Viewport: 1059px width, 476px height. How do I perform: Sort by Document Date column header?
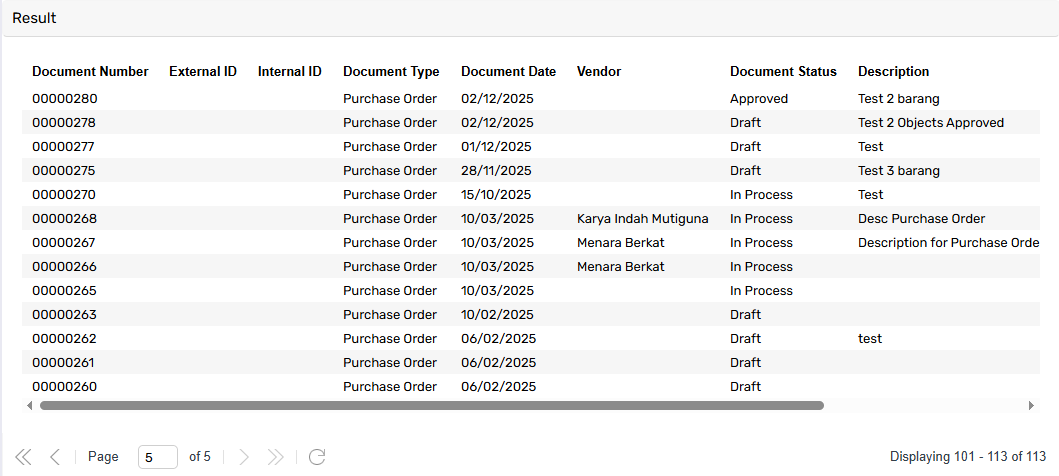[x=508, y=72]
